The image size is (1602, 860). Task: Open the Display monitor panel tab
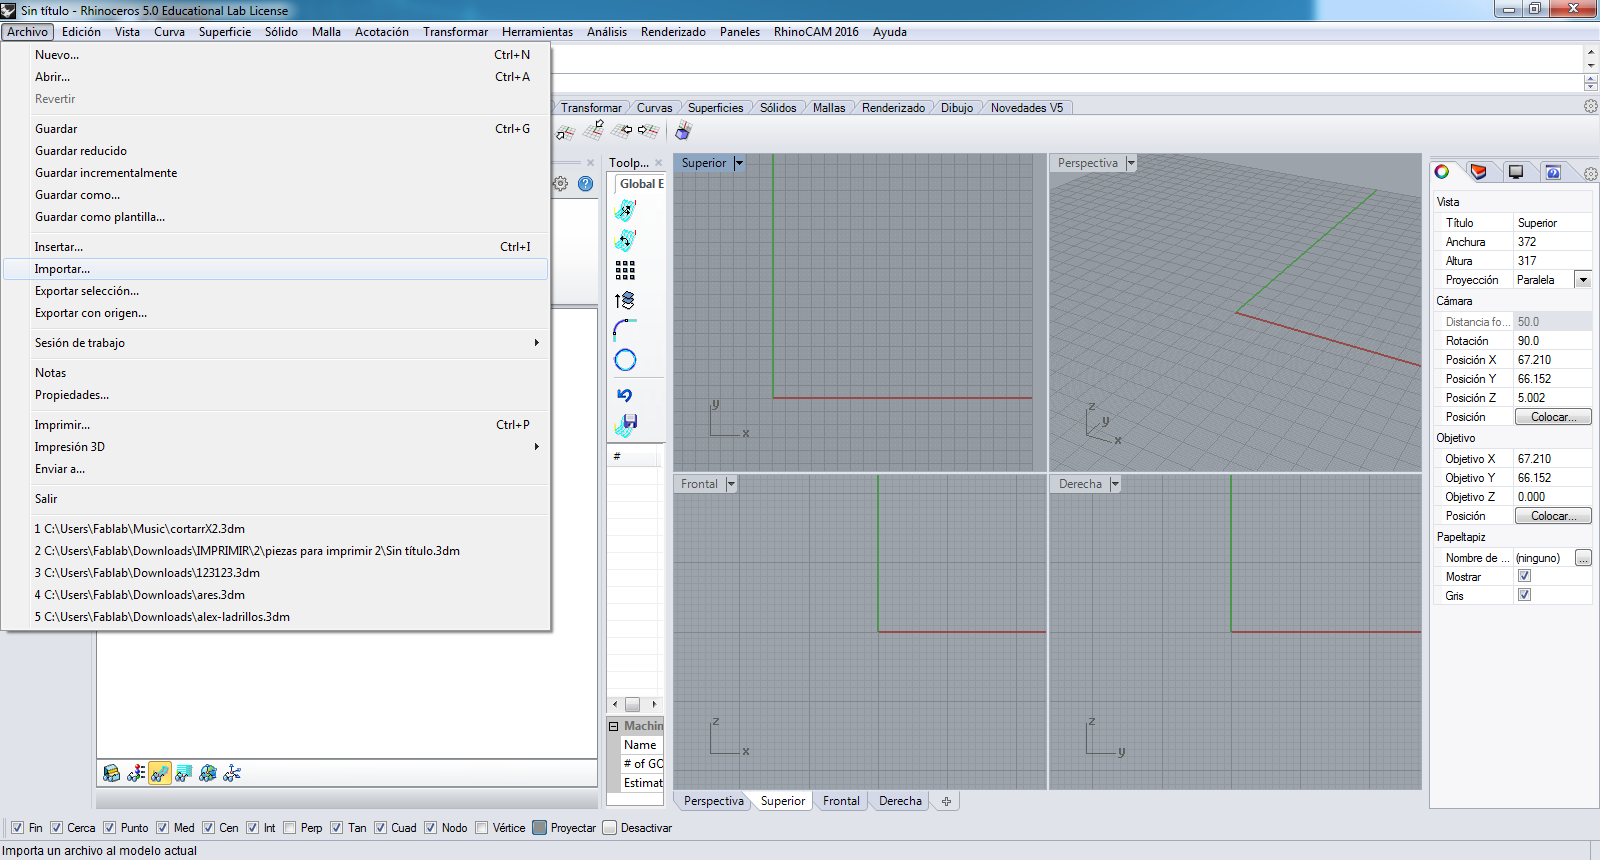pos(1516,172)
